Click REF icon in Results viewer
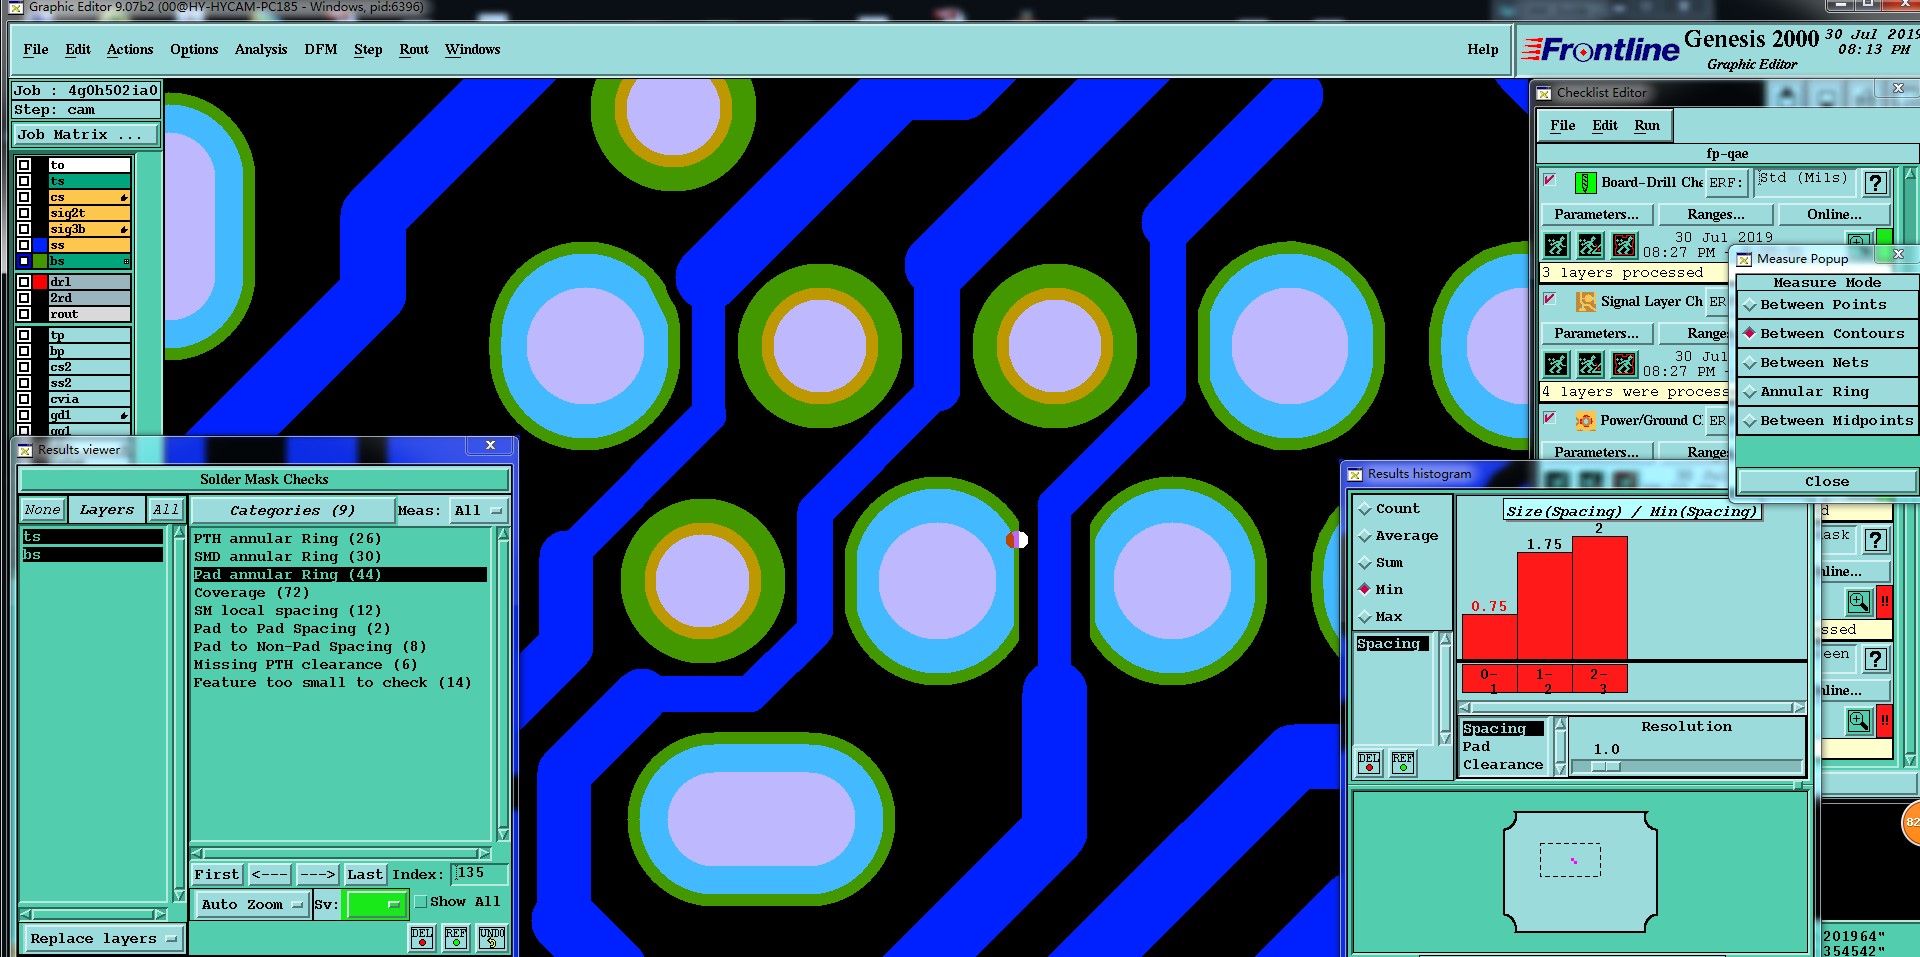 (456, 937)
